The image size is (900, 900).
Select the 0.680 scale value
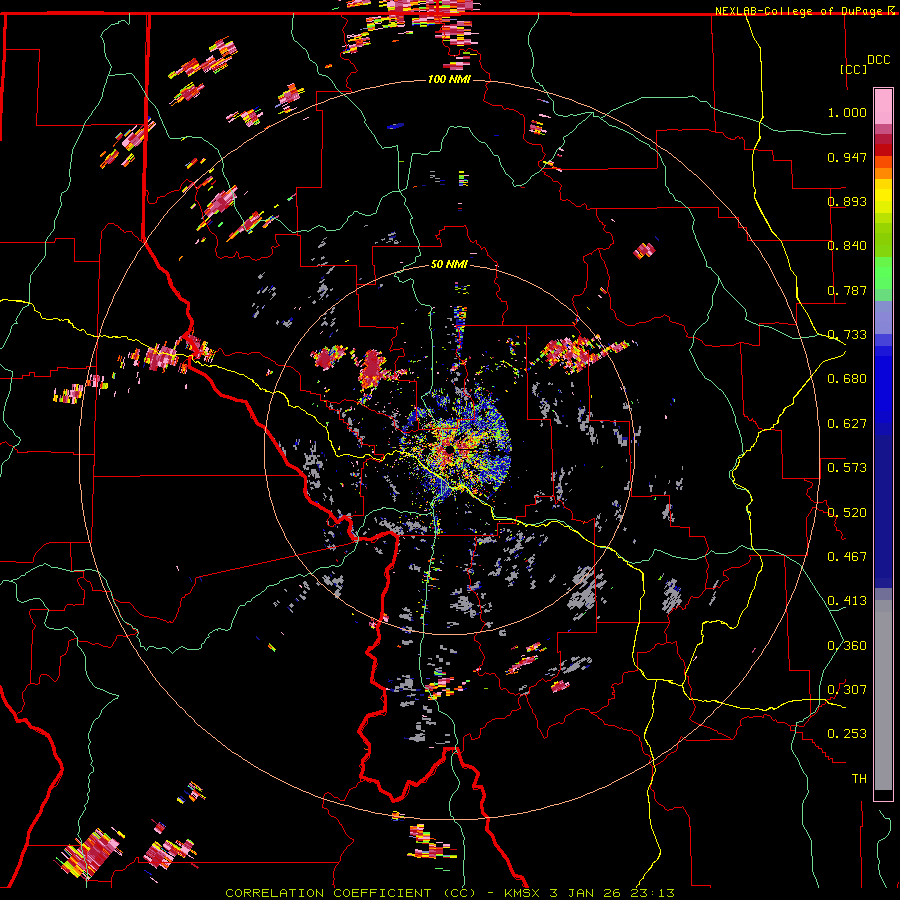(x=847, y=379)
